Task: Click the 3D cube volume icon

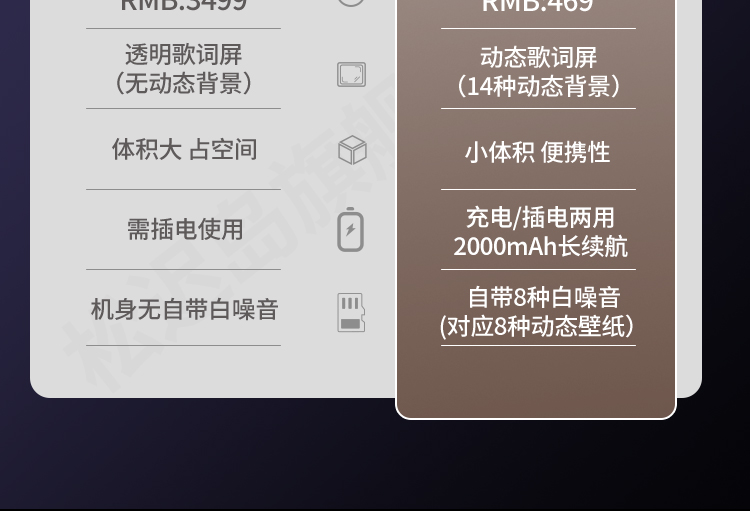Action: (353, 150)
